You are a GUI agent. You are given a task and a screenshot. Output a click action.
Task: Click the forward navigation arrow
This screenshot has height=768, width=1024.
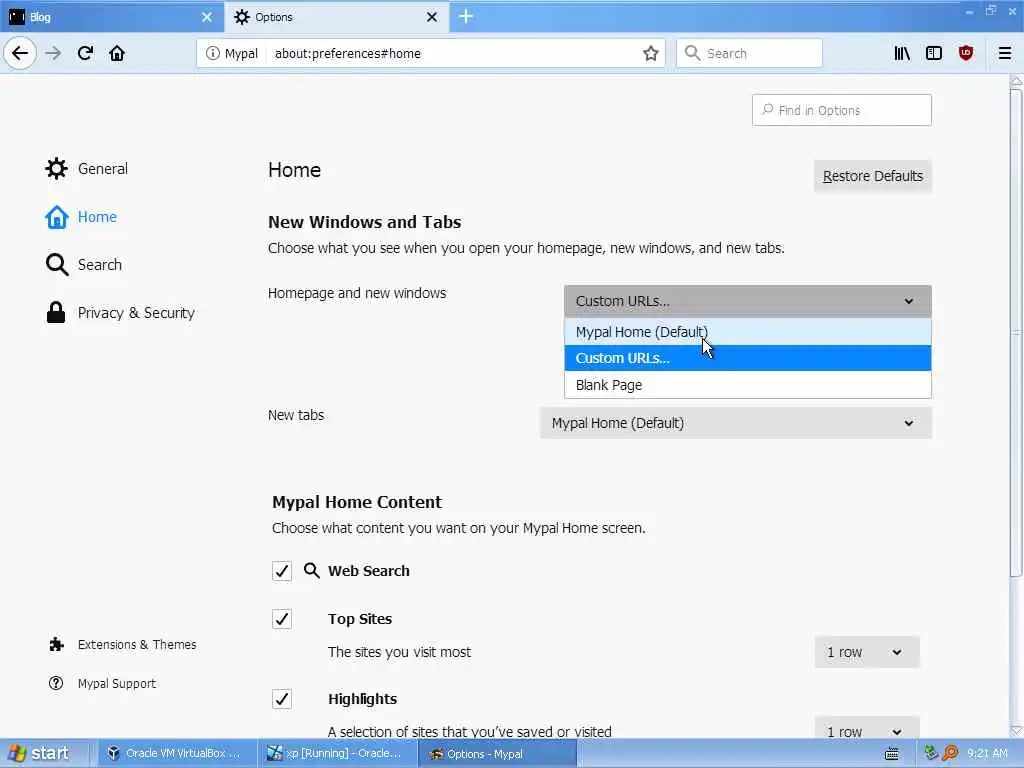pos(53,53)
